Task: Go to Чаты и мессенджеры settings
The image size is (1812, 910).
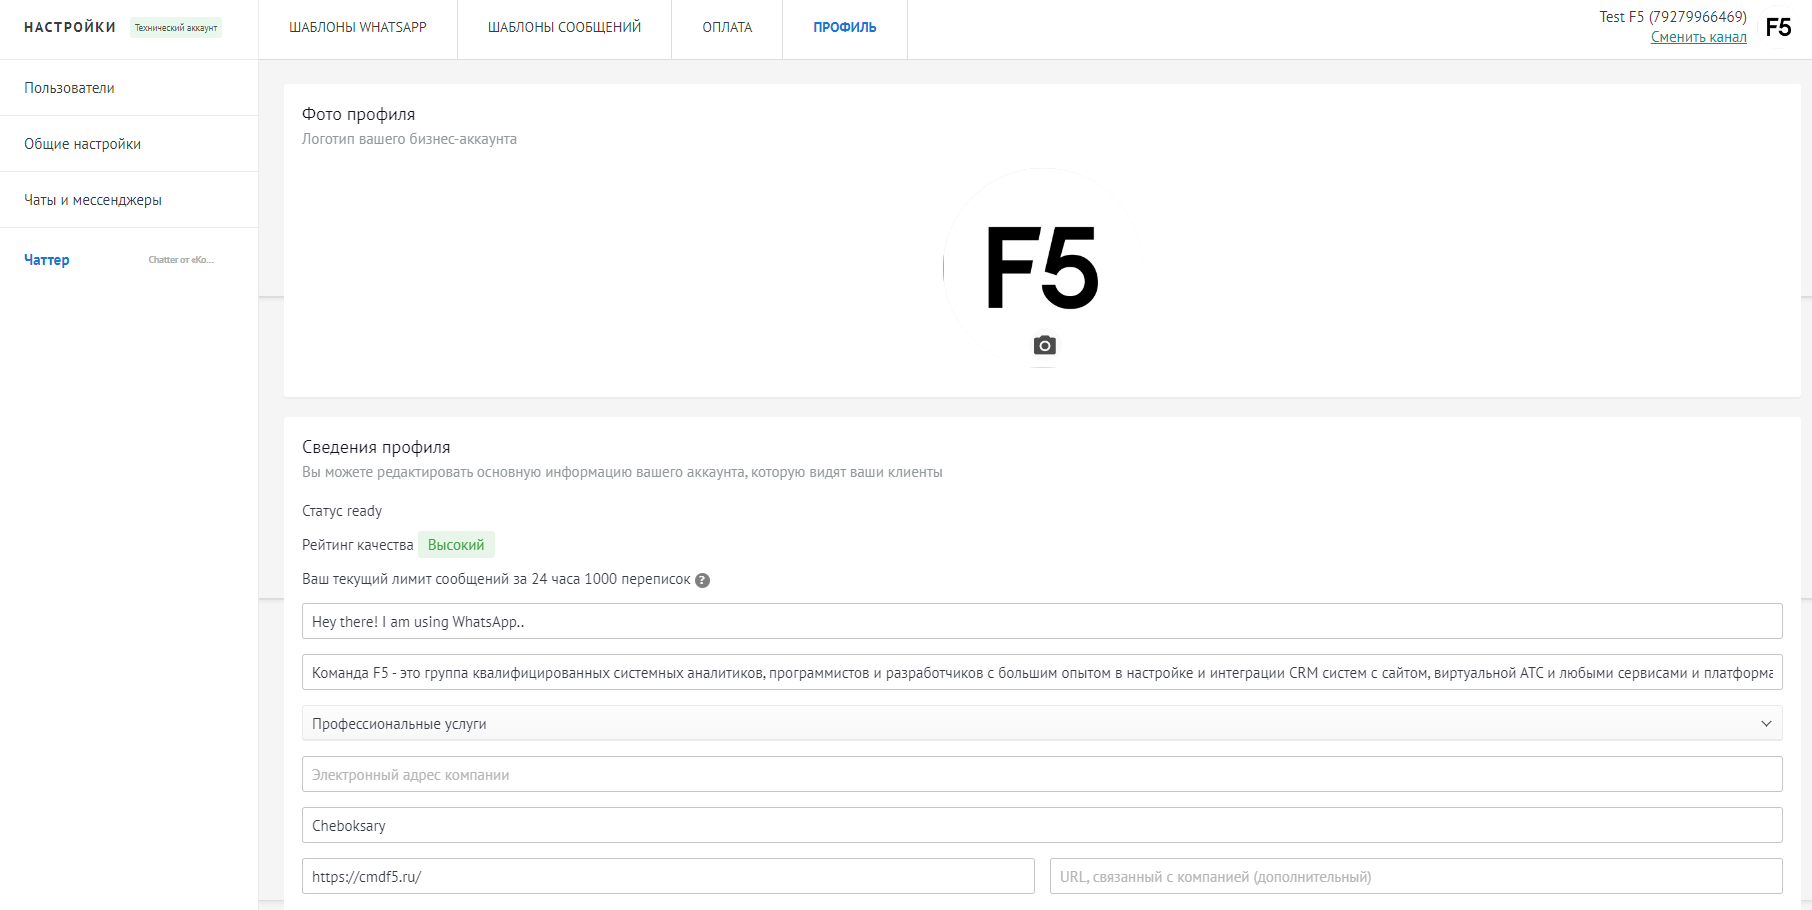Action: [129, 200]
